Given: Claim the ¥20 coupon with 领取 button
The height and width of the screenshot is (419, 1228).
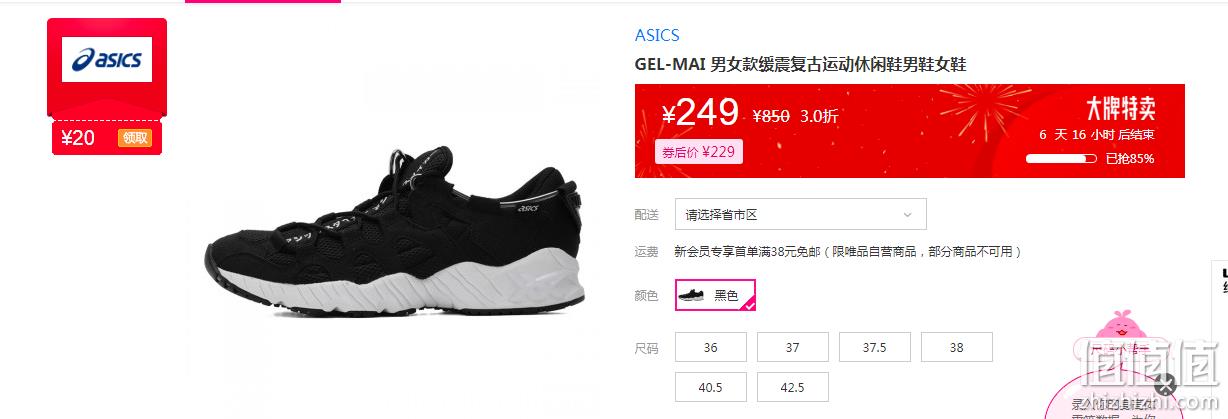Looking at the screenshot, I should point(135,138).
